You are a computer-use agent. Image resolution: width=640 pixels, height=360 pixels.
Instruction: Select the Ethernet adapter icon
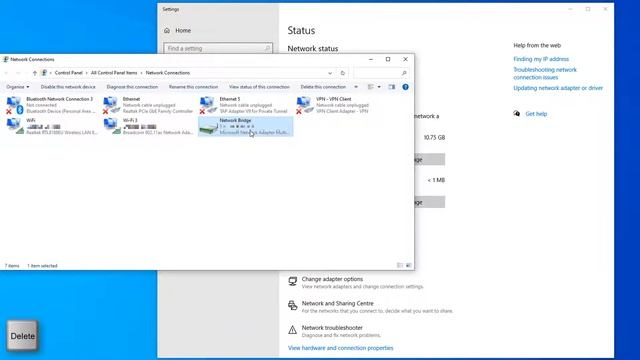[x=111, y=105]
